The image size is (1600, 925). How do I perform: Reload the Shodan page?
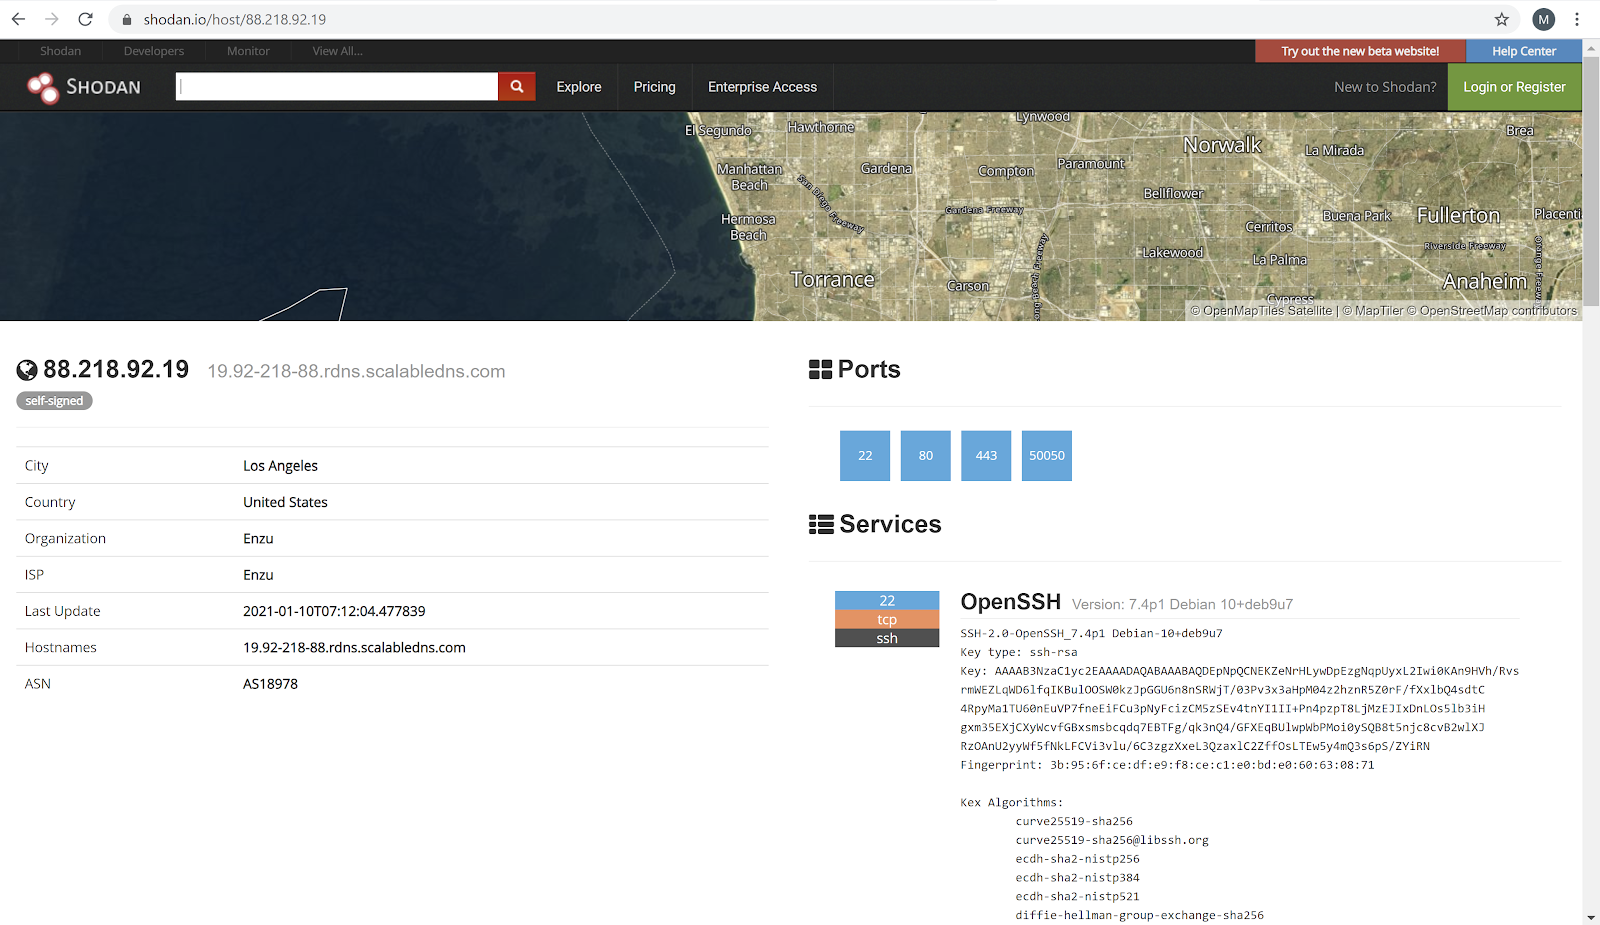(x=86, y=19)
